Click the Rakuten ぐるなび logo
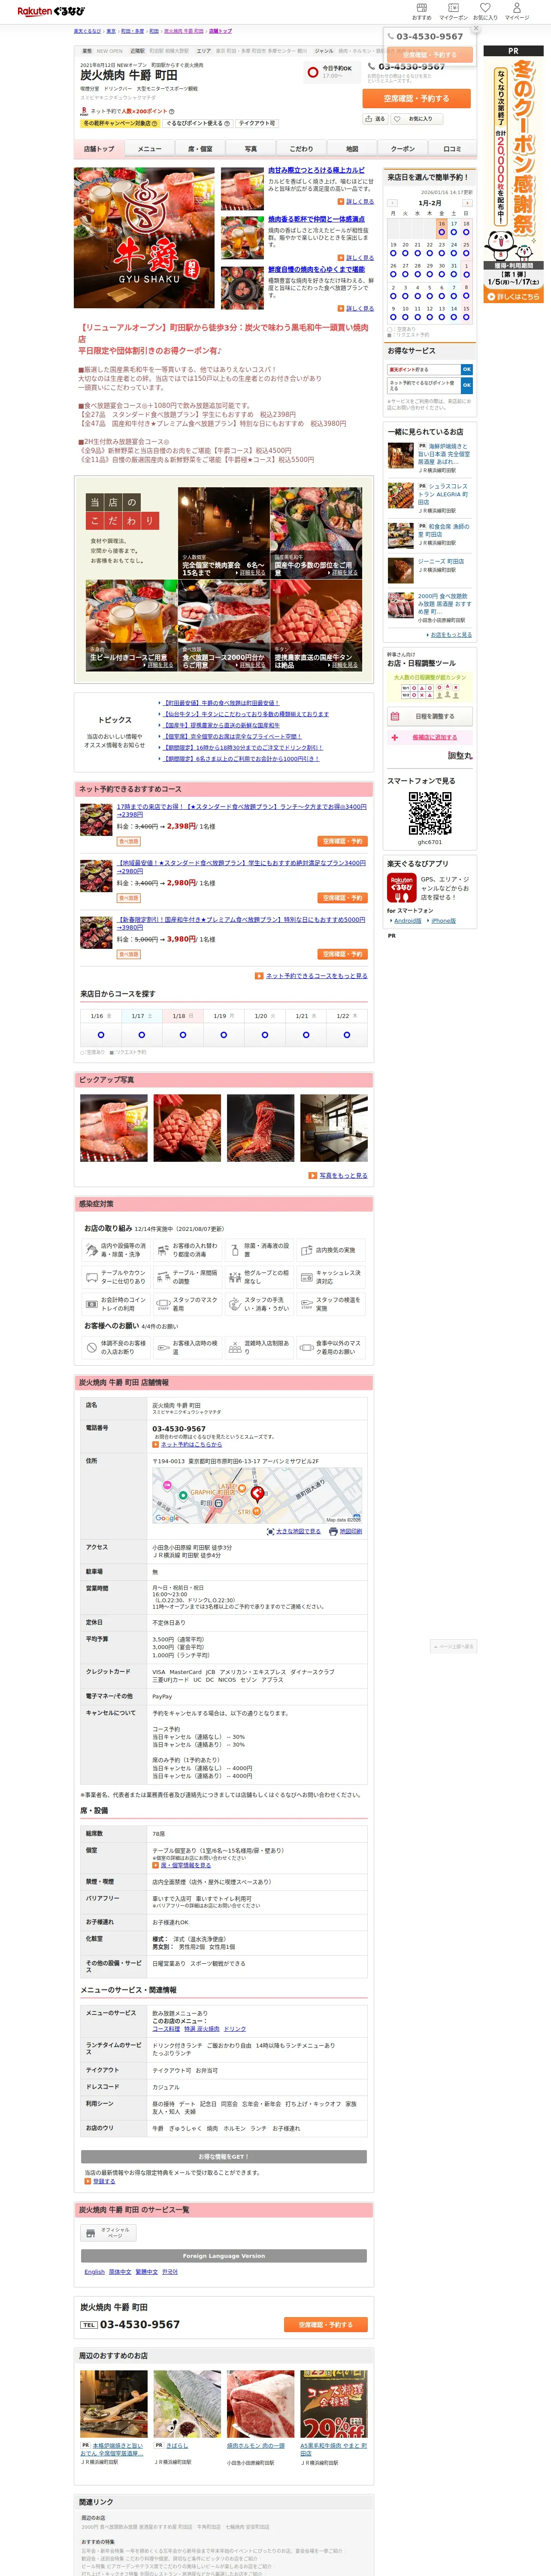 tap(51, 11)
